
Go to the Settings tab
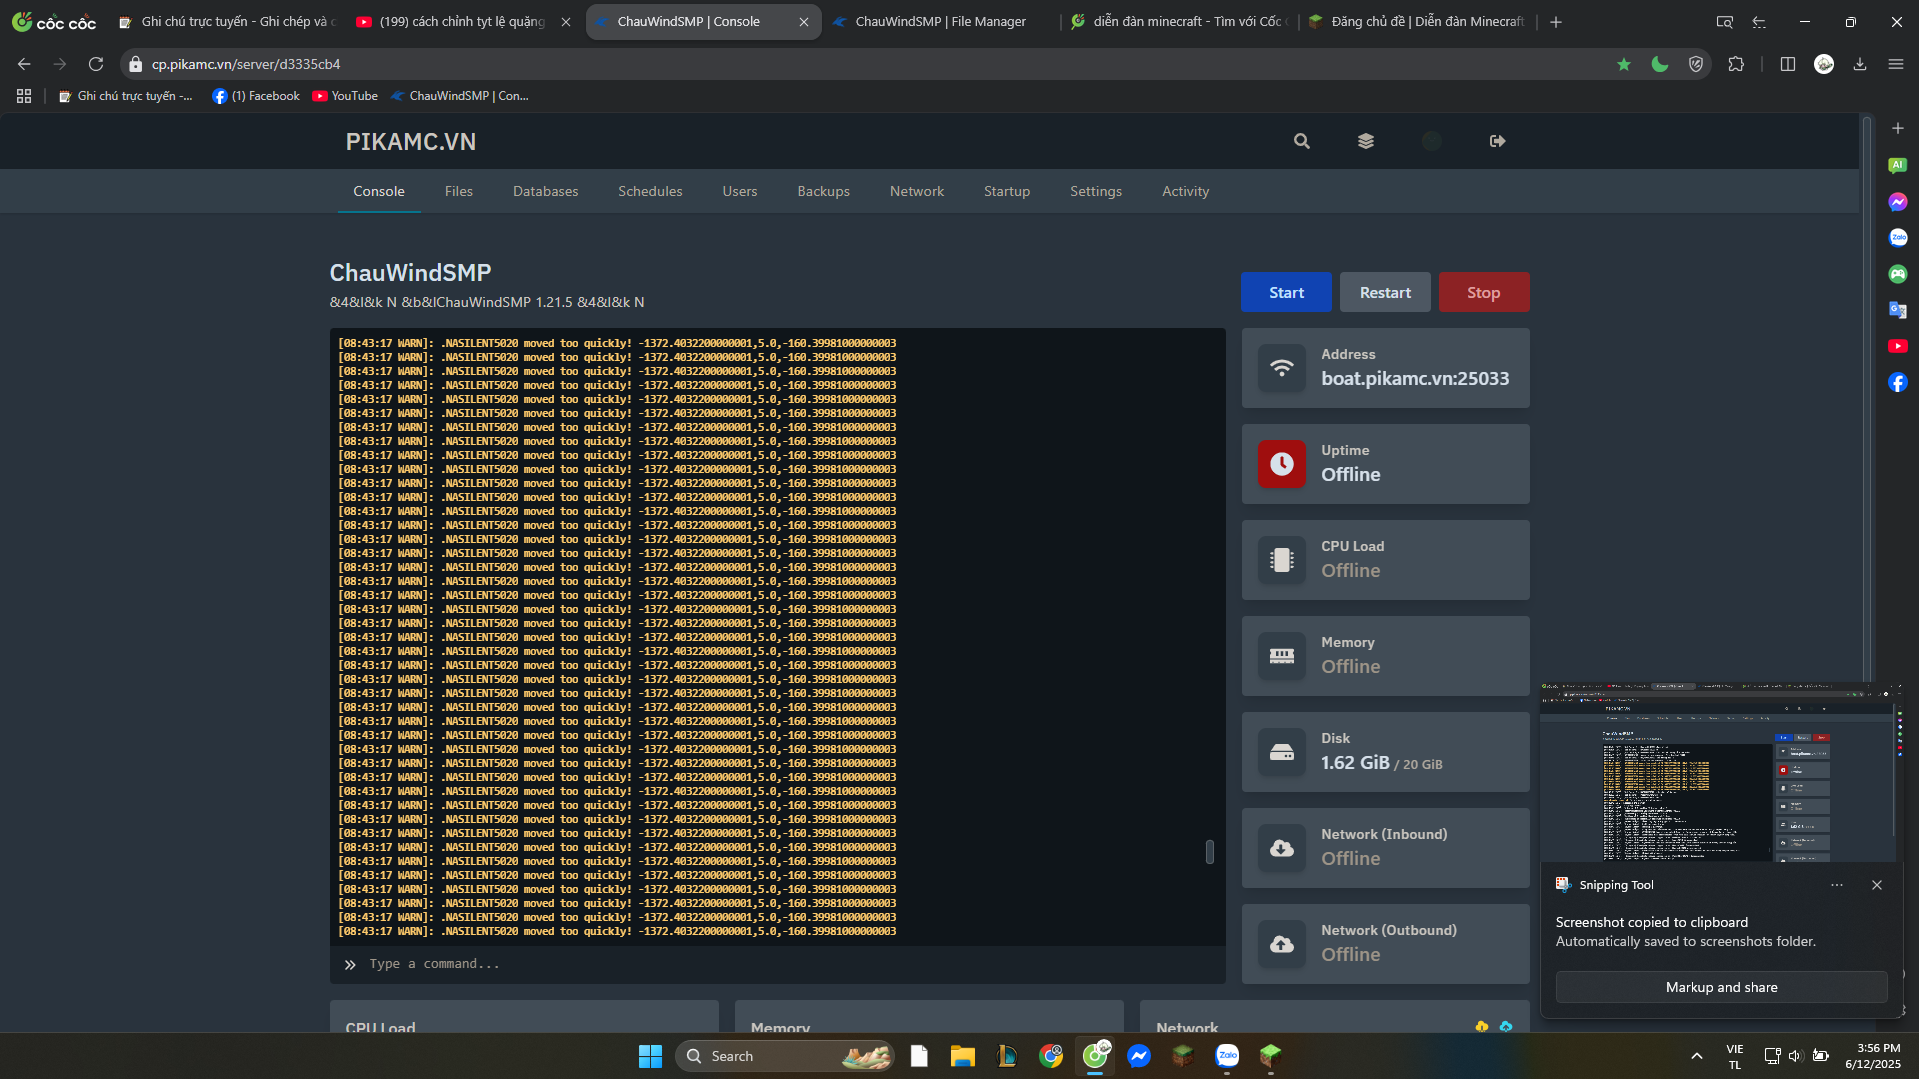pos(1096,191)
